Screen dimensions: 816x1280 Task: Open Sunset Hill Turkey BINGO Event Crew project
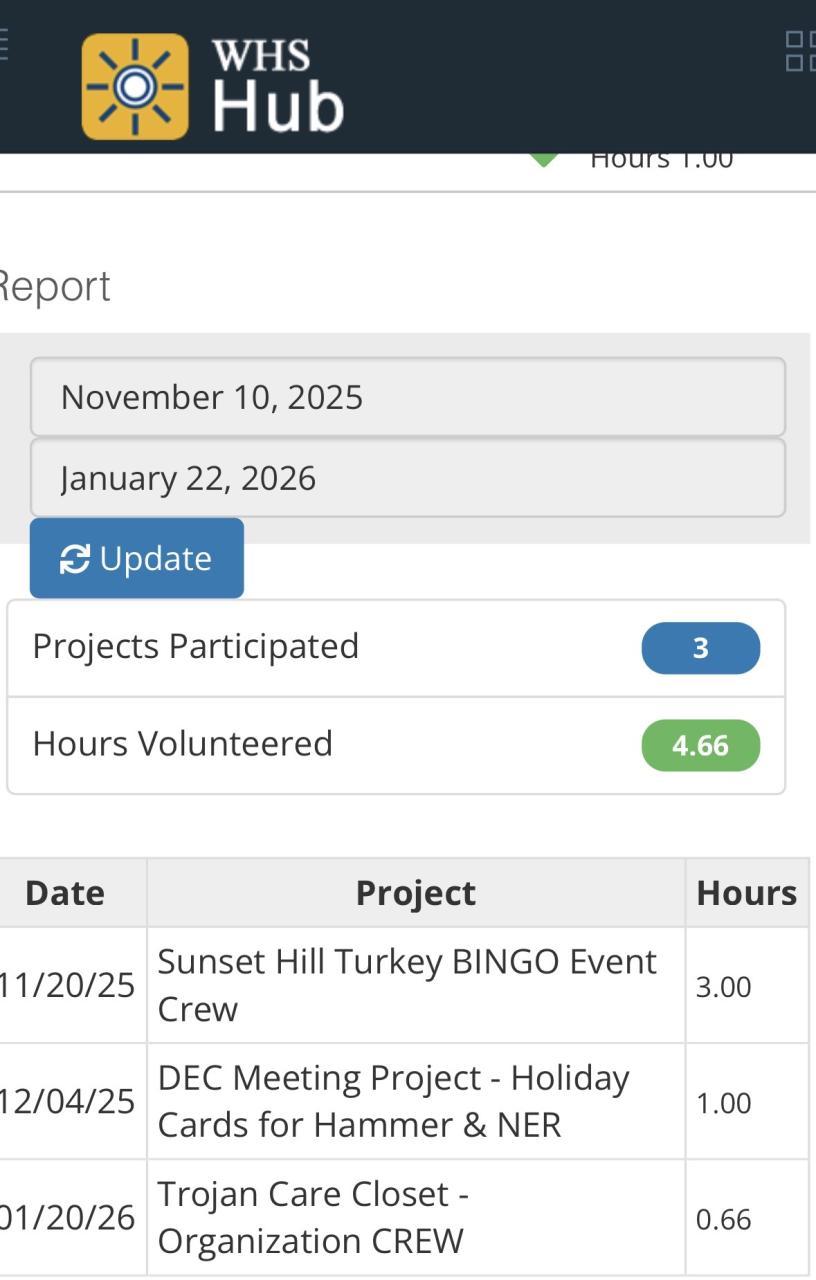pos(407,985)
